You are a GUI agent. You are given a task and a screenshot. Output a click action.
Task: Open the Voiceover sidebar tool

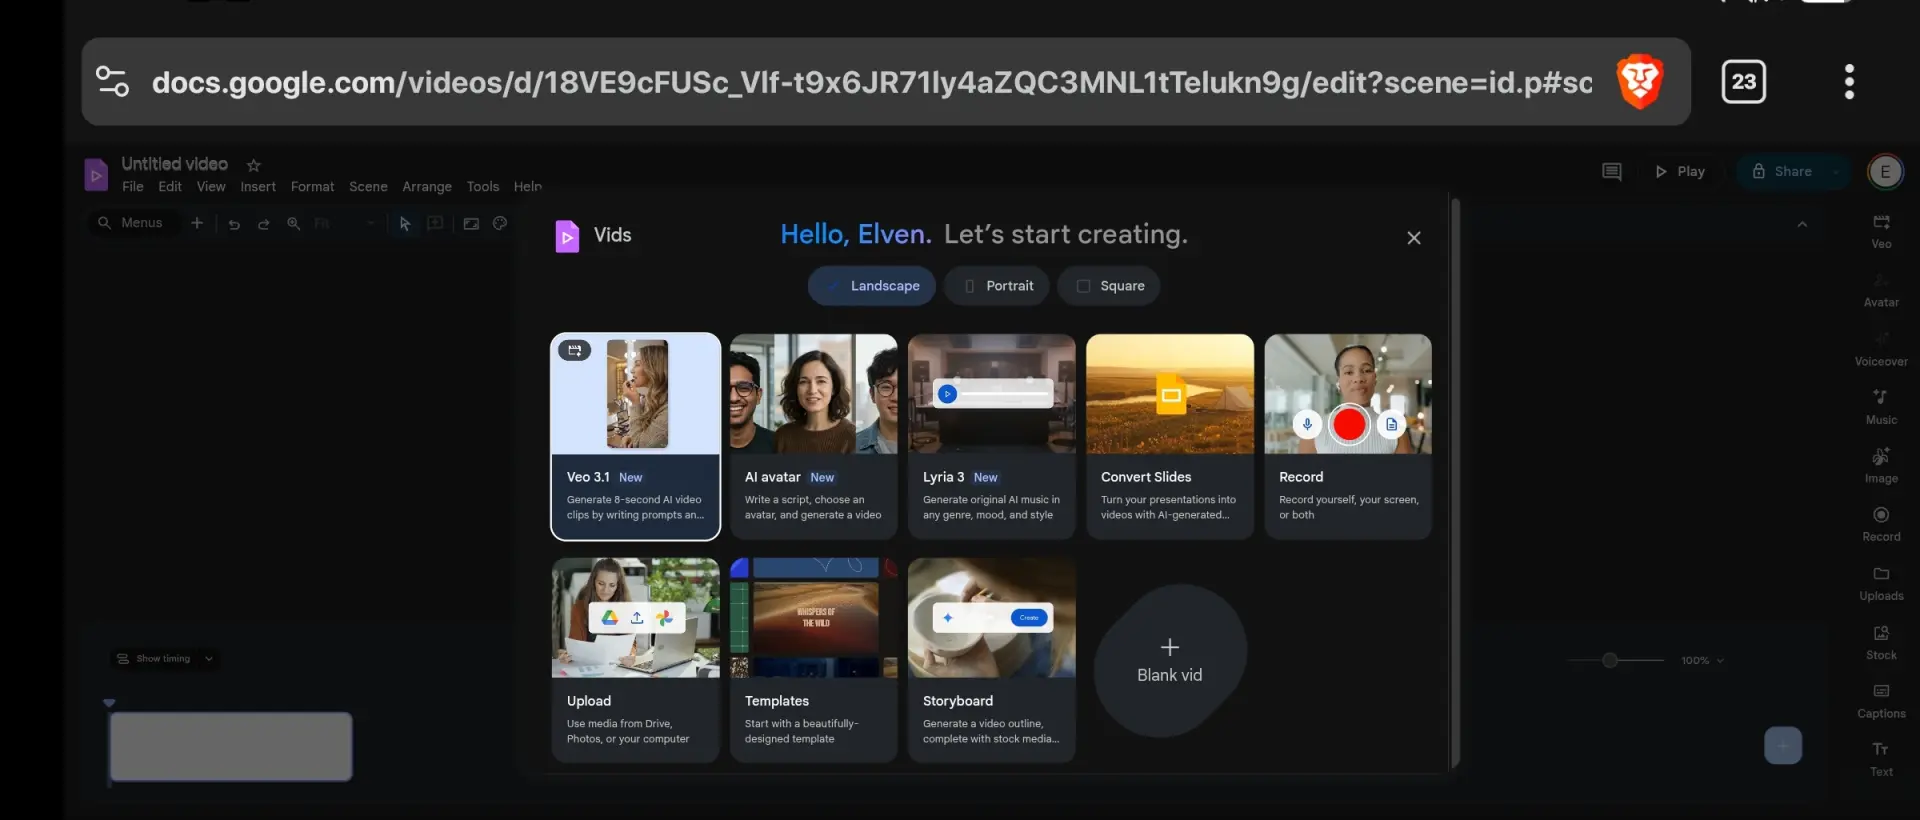[1881, 349]
